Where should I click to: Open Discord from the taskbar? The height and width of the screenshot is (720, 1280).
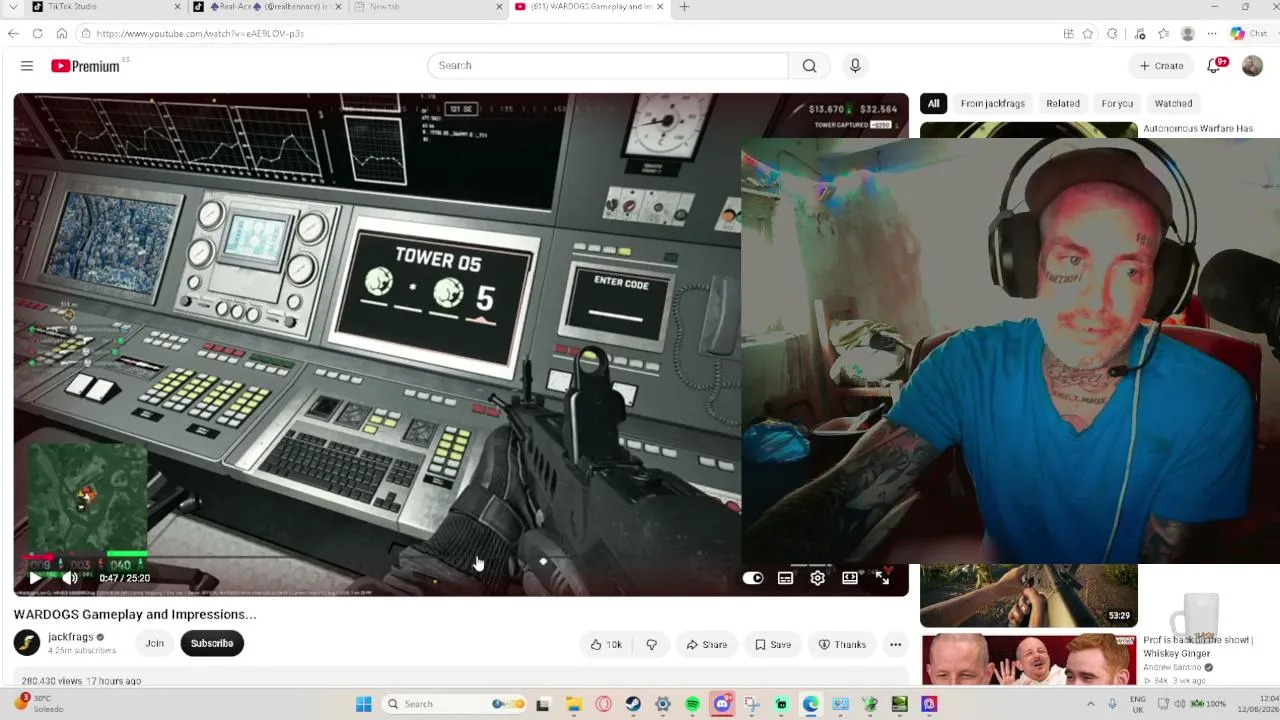[722, 704]
